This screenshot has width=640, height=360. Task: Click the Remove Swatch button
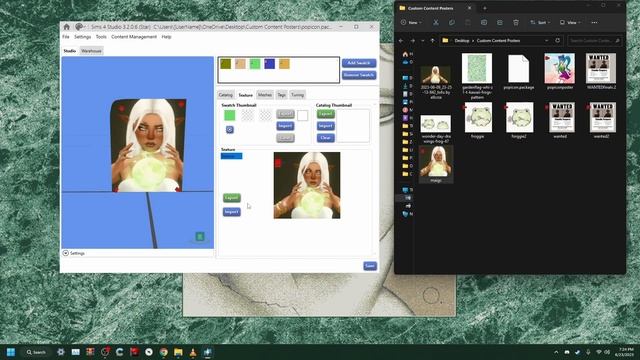(x=359, y=75)
